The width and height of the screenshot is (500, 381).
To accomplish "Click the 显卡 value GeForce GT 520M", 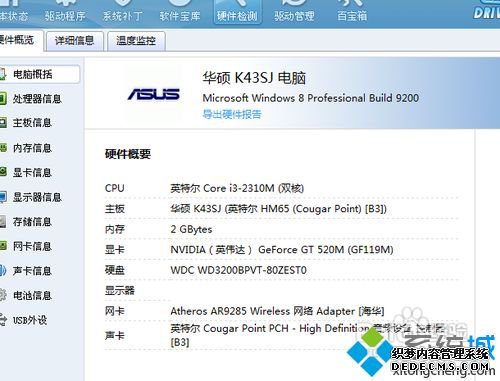I will point(282,250).
